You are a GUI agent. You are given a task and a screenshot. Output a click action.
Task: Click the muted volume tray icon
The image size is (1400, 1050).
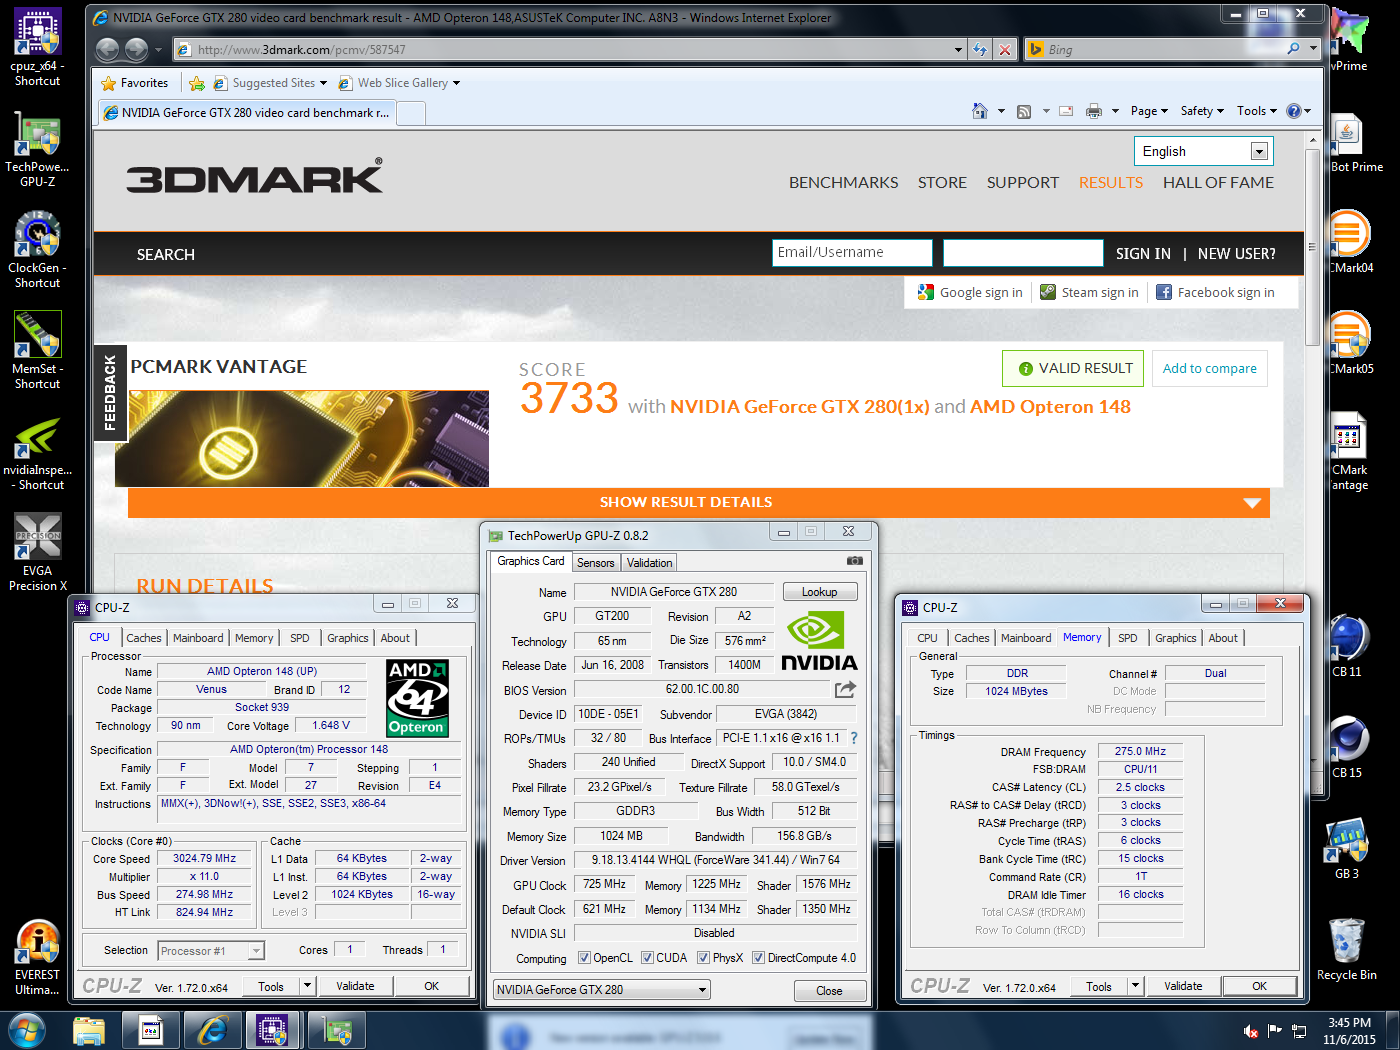[x=1250, y=1030]
